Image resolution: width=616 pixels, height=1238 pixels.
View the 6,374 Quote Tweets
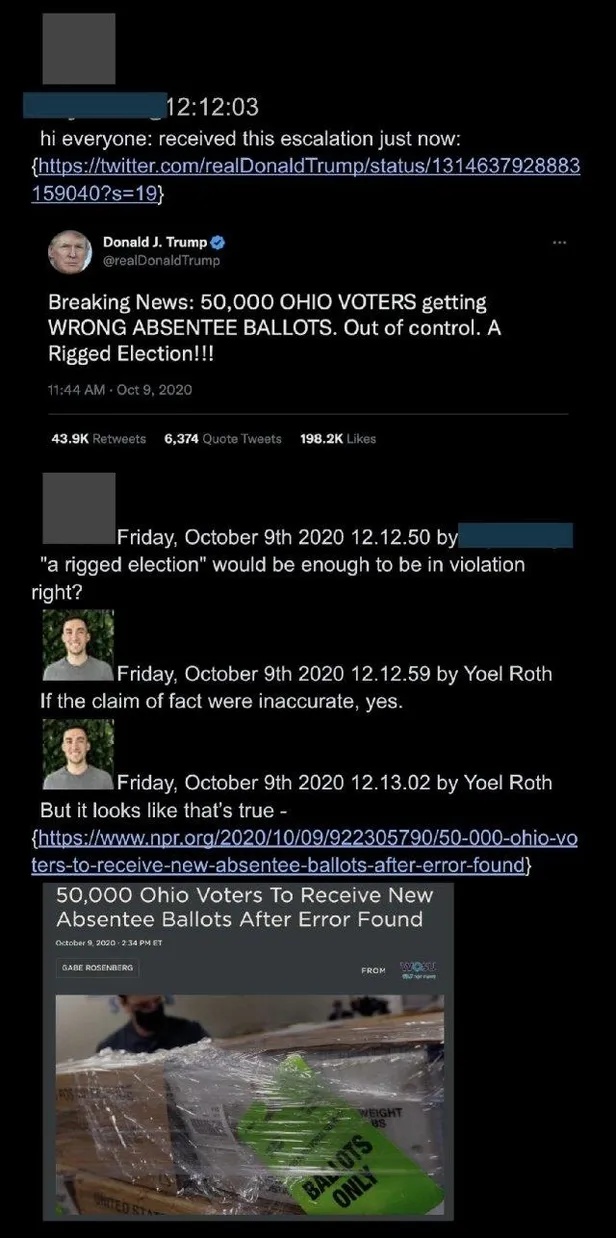pos(223,438)
